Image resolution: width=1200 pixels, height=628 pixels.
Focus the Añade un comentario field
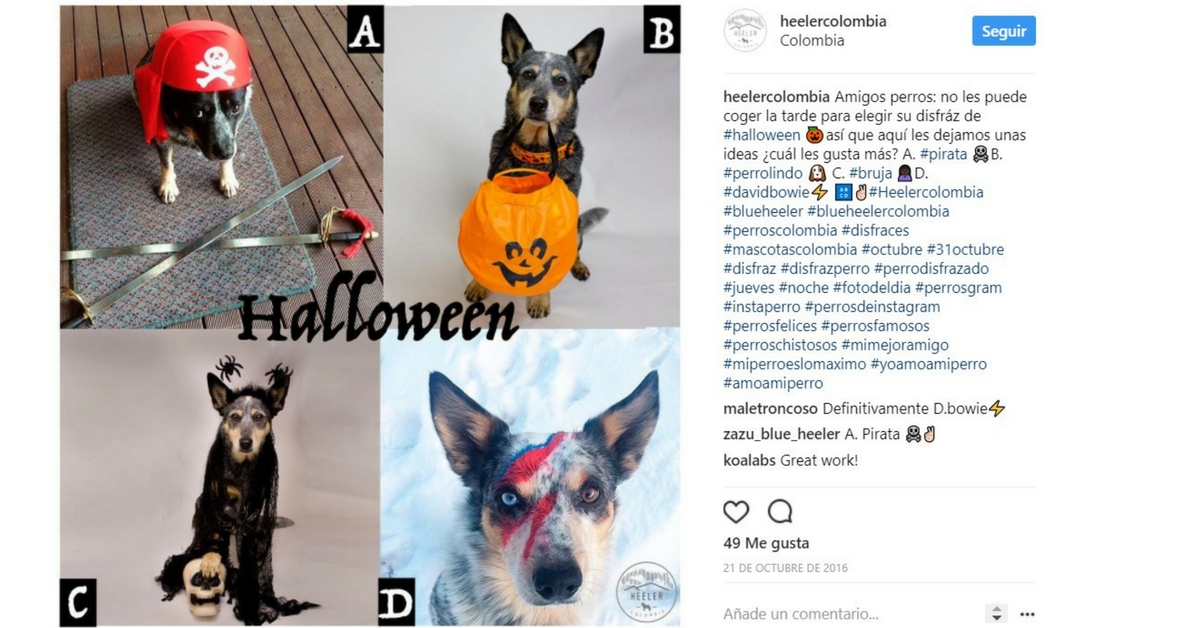click(850, 614)
